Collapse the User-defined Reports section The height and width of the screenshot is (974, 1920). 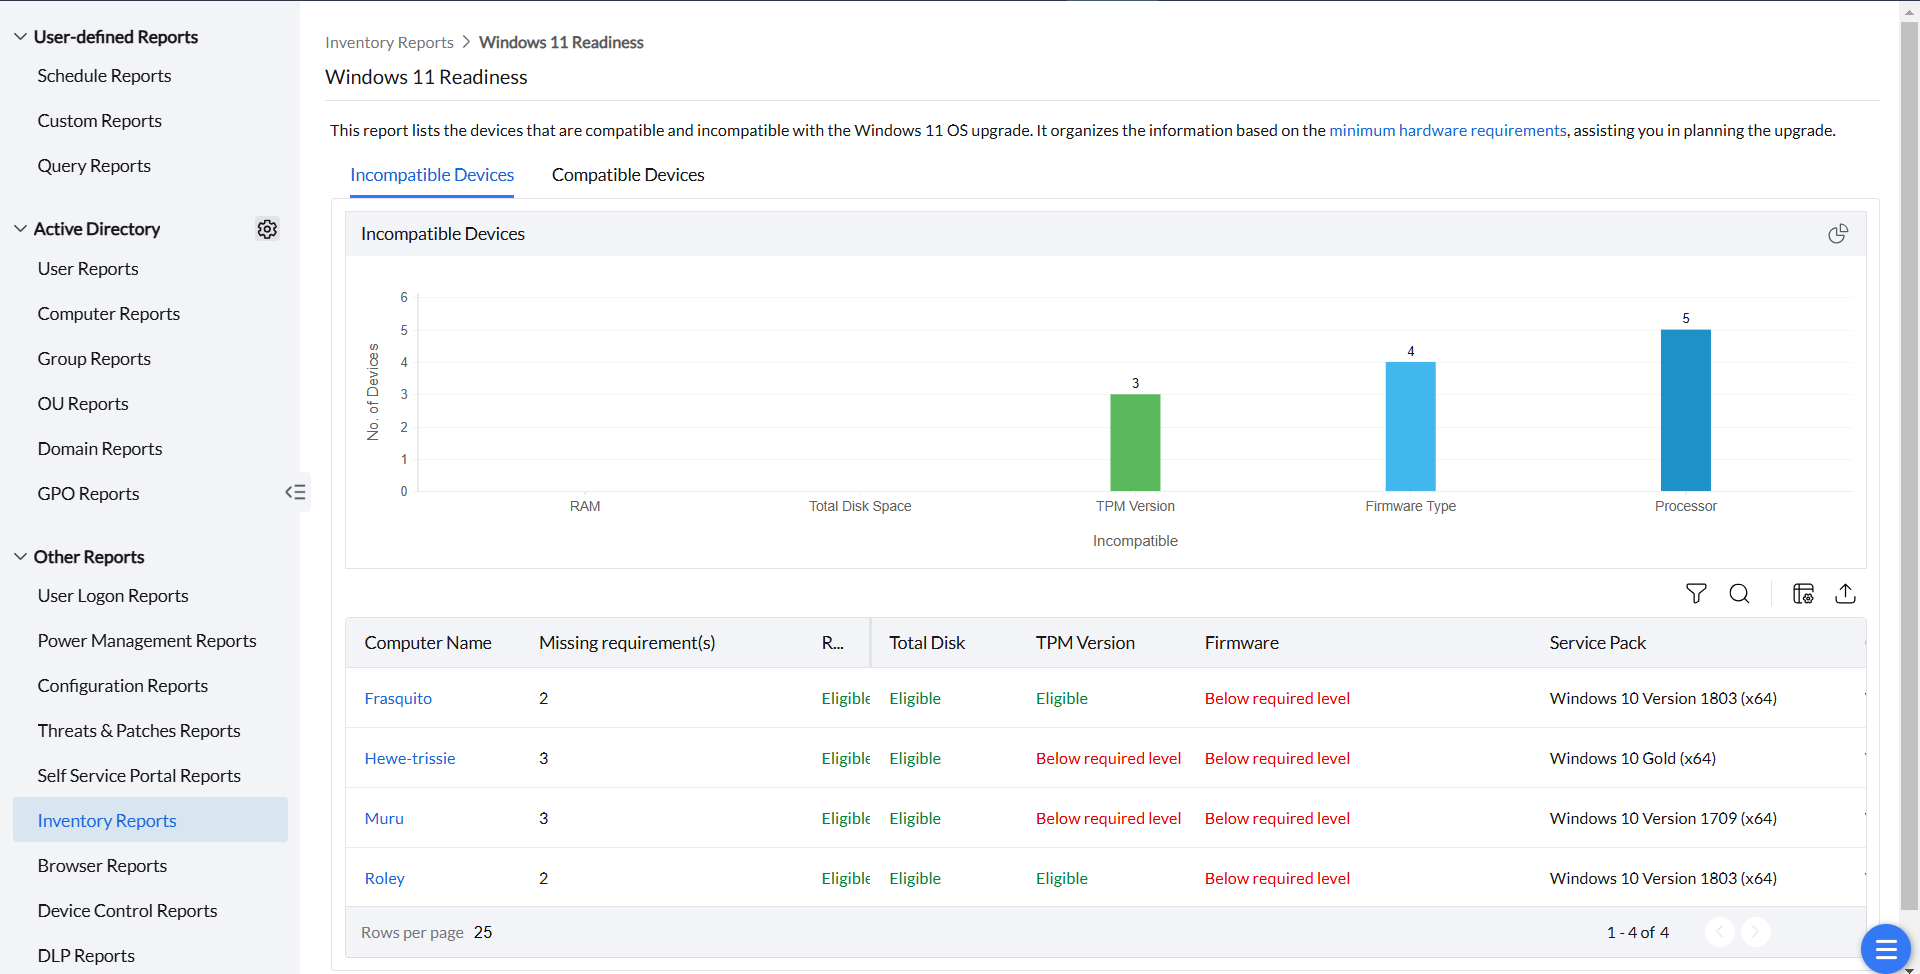(x=20, y=37)
